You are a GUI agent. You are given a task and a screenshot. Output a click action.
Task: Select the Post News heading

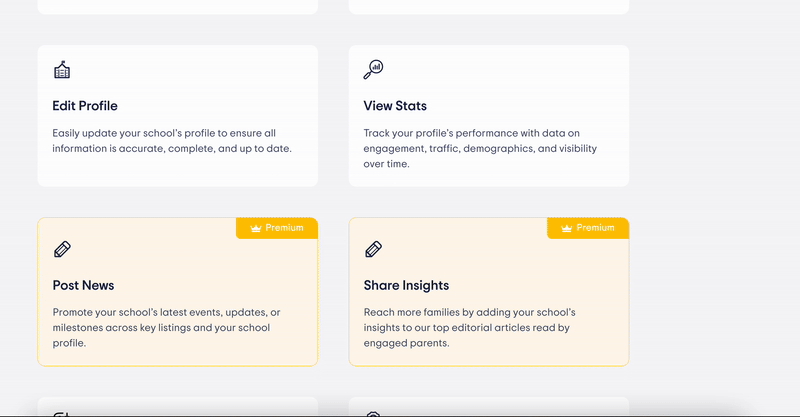(83, 285)
